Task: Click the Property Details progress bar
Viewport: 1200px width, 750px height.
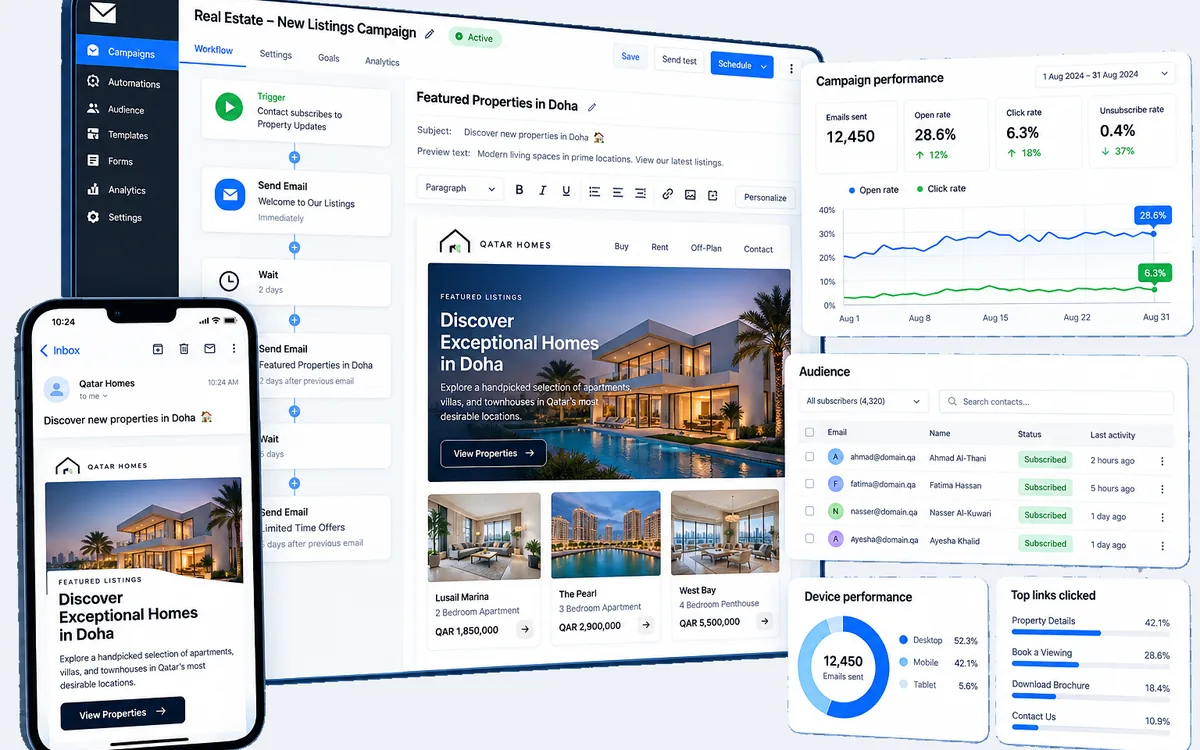Action: click(x=1090, y=633)
